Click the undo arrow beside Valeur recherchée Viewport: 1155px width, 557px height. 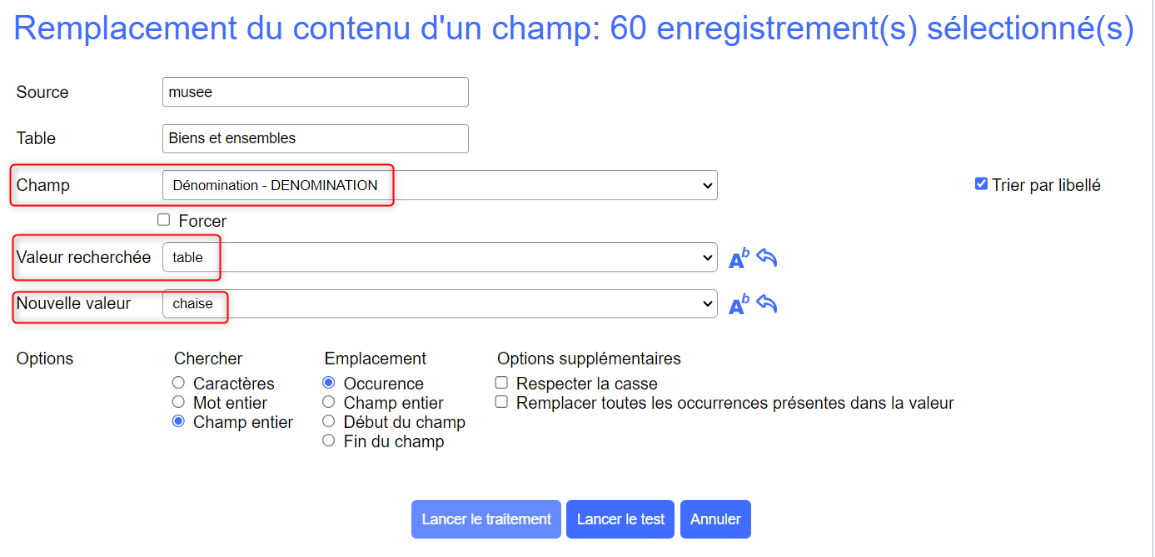click(767, 258)
